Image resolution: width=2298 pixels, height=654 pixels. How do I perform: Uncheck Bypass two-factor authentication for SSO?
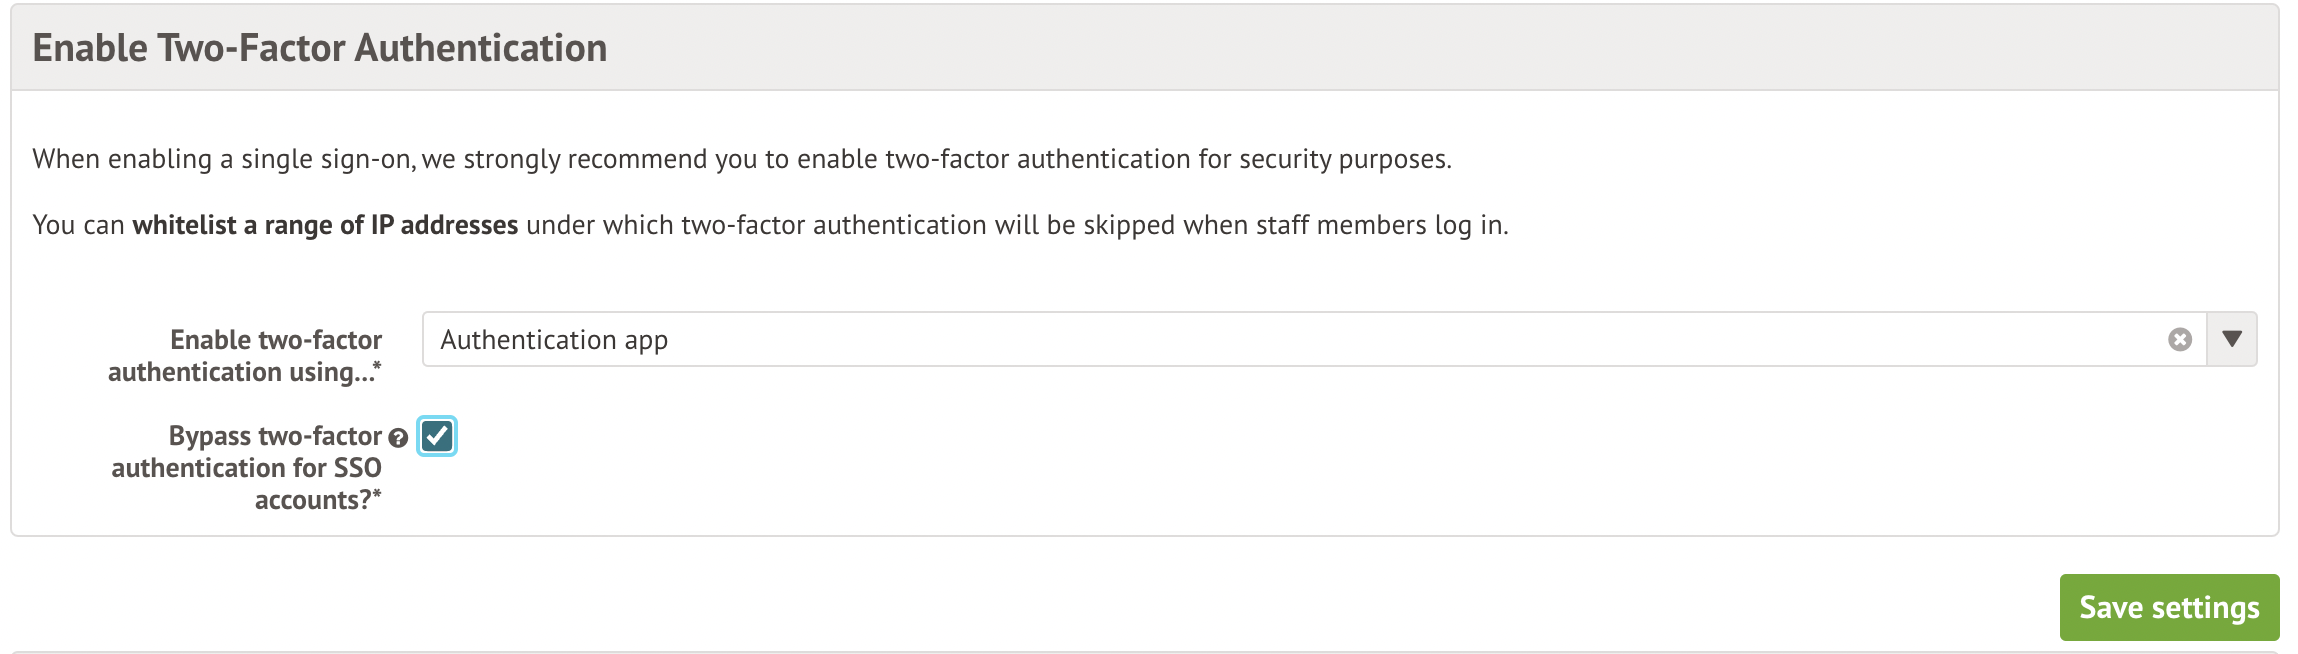(437, 436)
